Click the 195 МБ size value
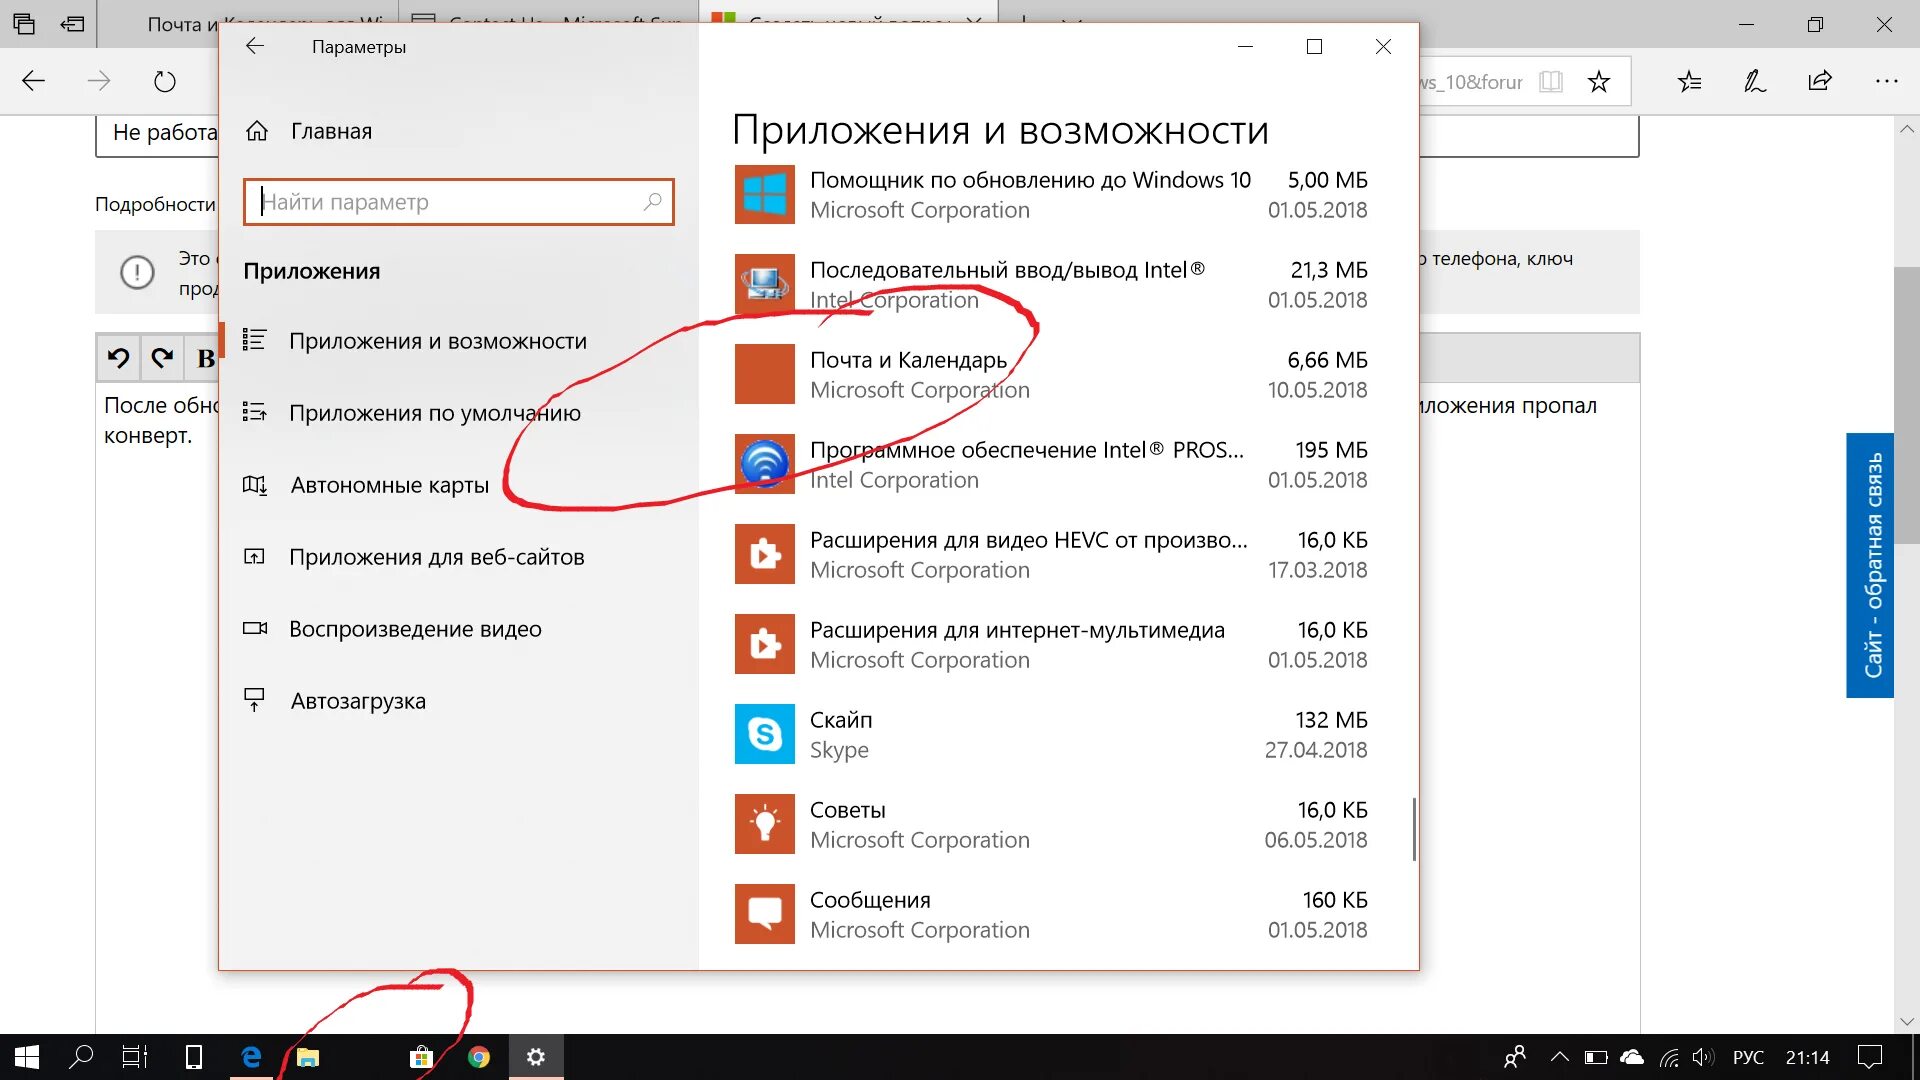Image resolution: width=1920 pixels, height=1080 pixels. [x=1331, y=450]
